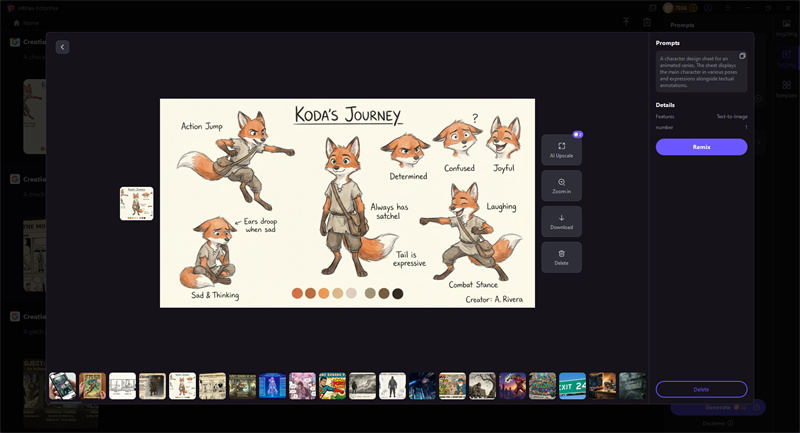Click the Details heading
Screen dimensions: 800x433
coord(665,105)
